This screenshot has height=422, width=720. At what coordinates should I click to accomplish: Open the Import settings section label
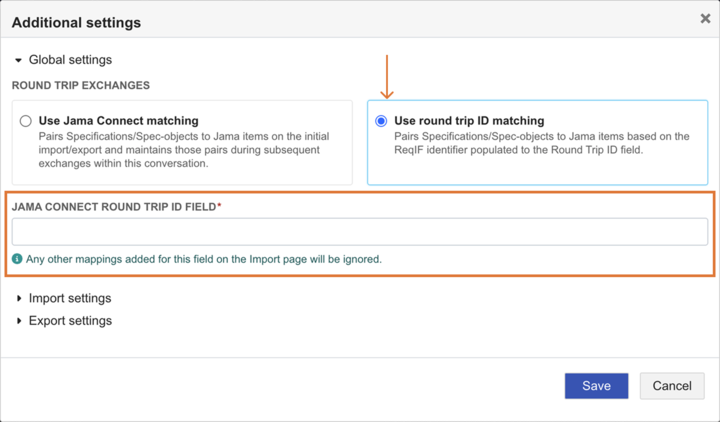(70, 298)
